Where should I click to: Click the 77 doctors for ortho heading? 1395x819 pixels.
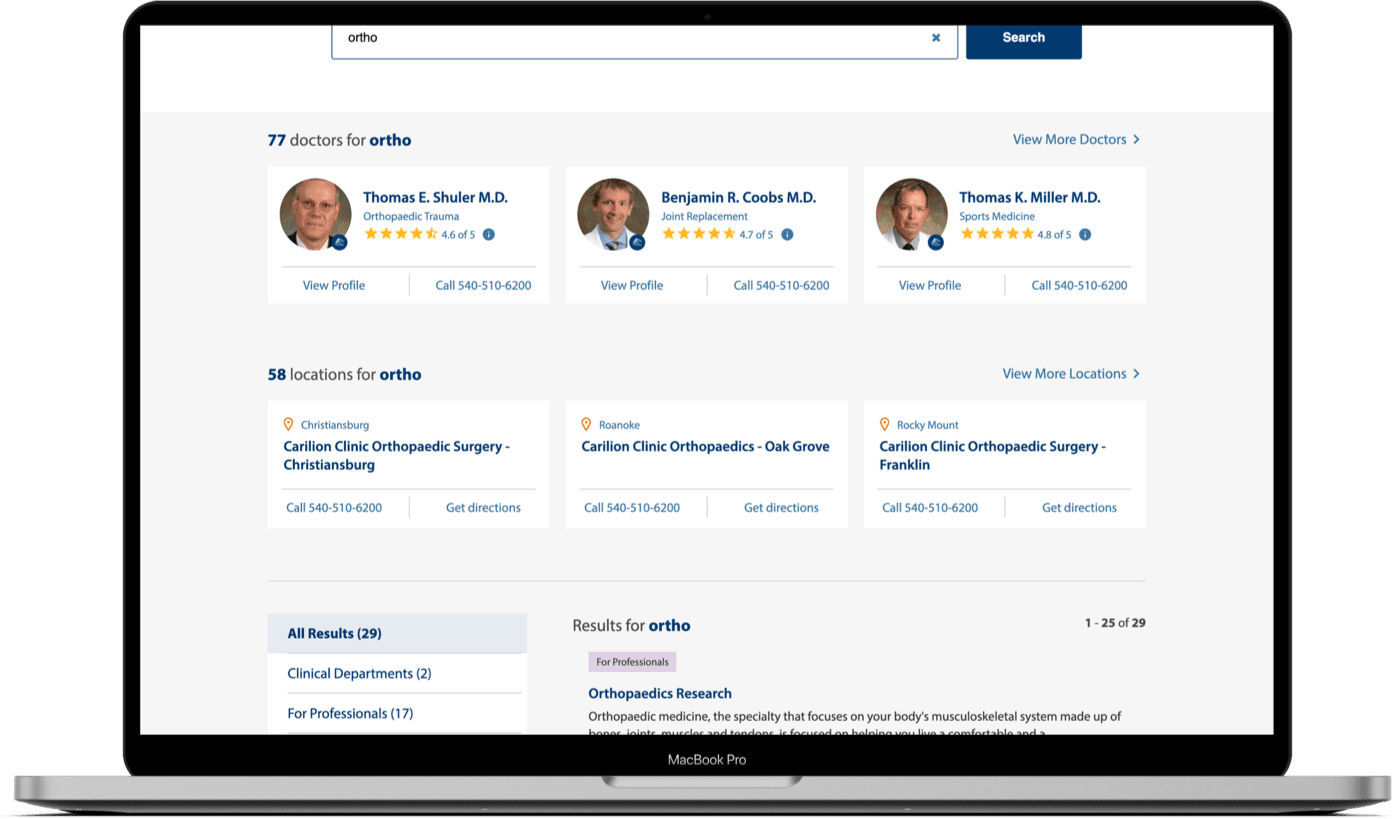tap(339, 141)
